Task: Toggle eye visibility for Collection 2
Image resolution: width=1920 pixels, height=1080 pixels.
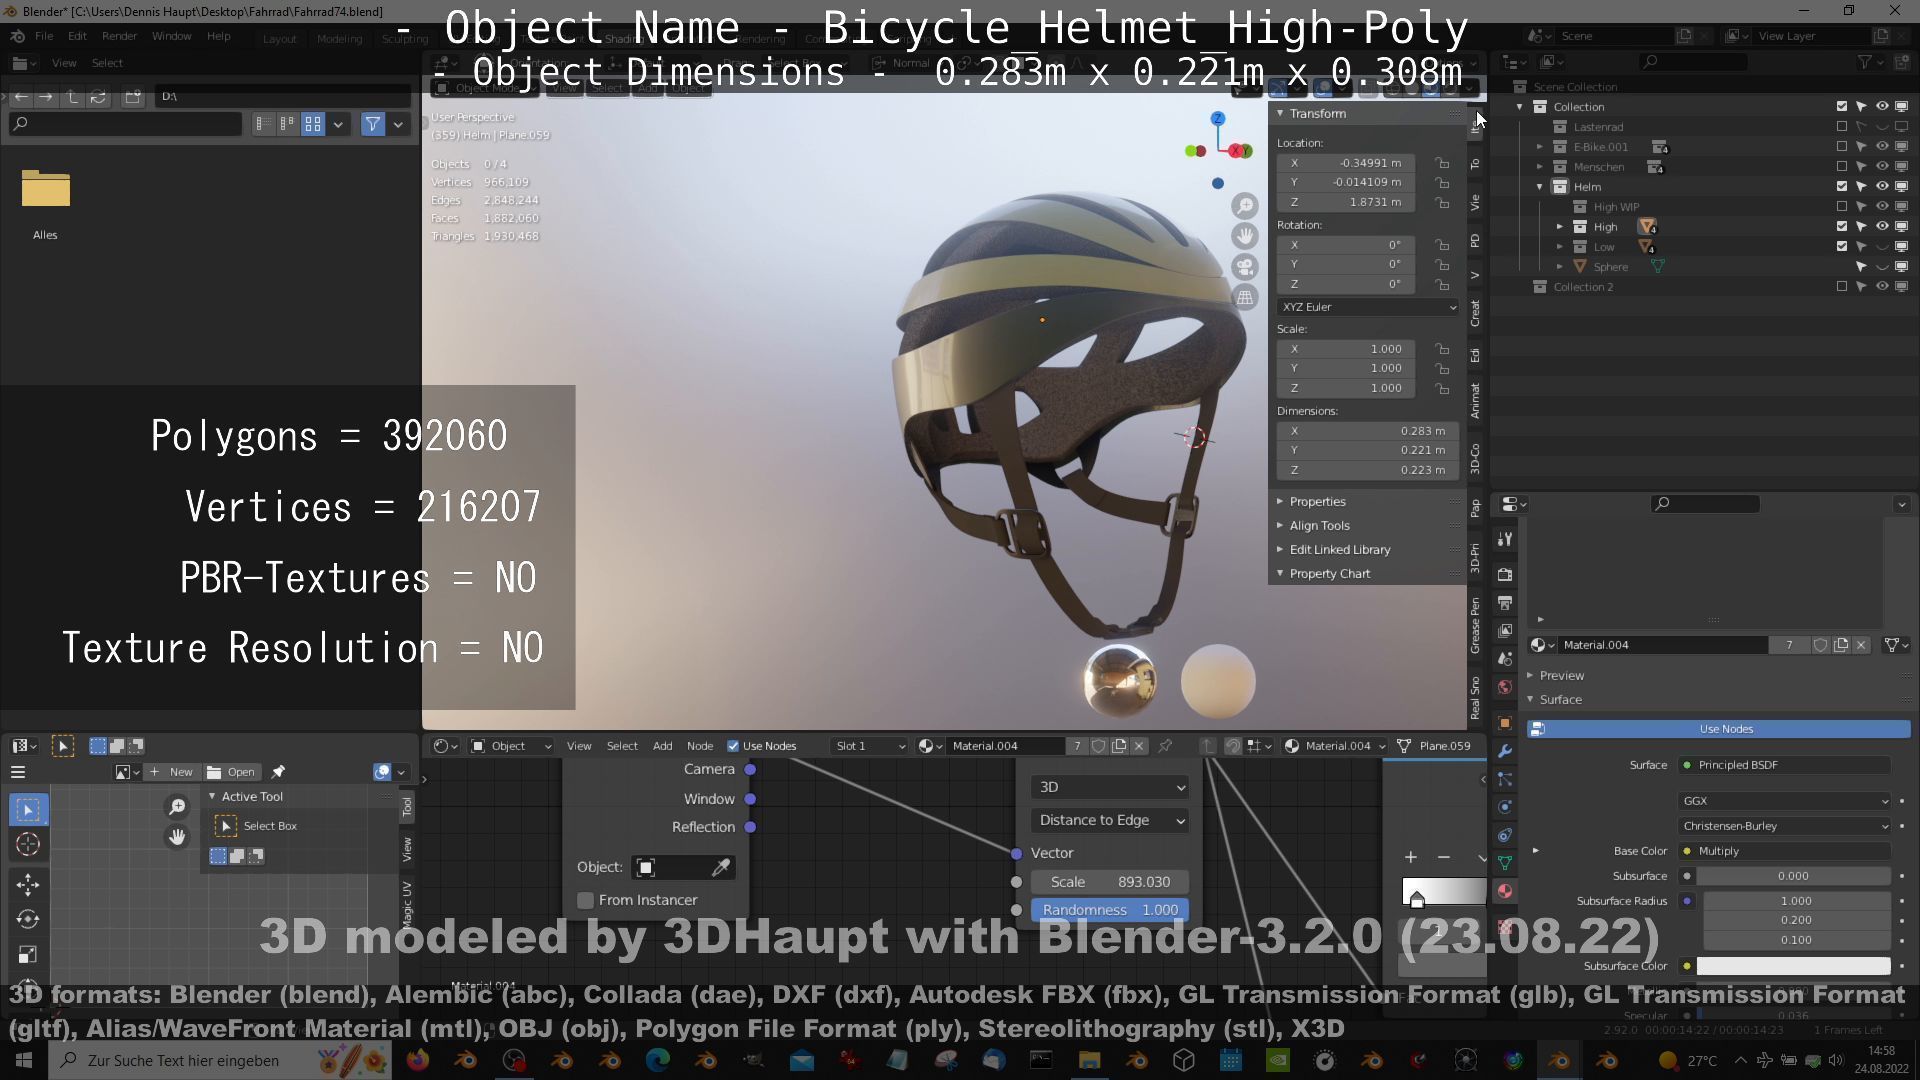Action: (1882, 287)
